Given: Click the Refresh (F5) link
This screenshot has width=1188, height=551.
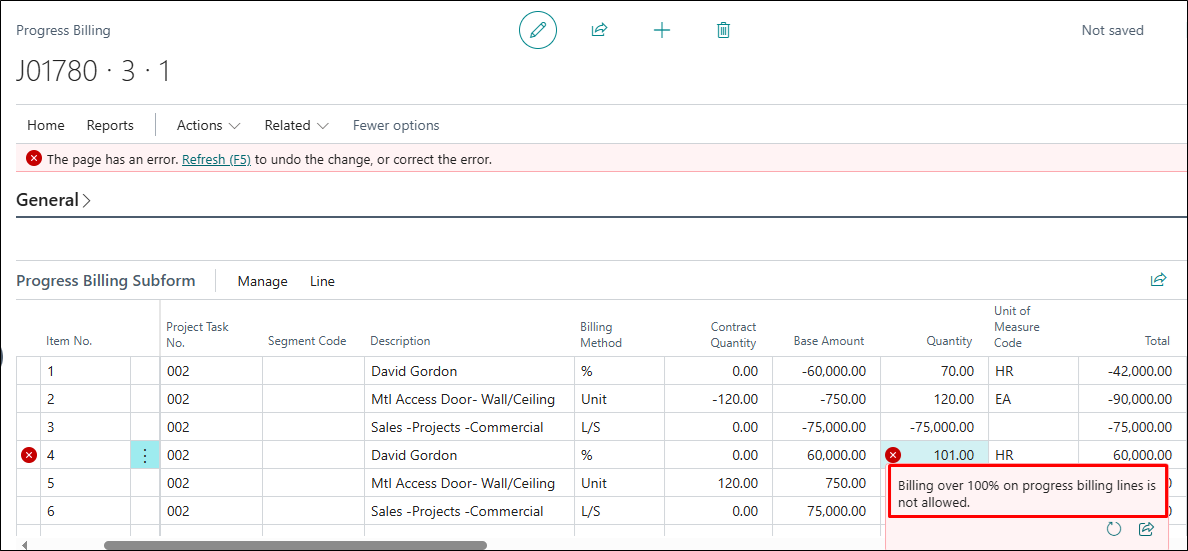Looking at the screenshot, I should pos(216,159).
